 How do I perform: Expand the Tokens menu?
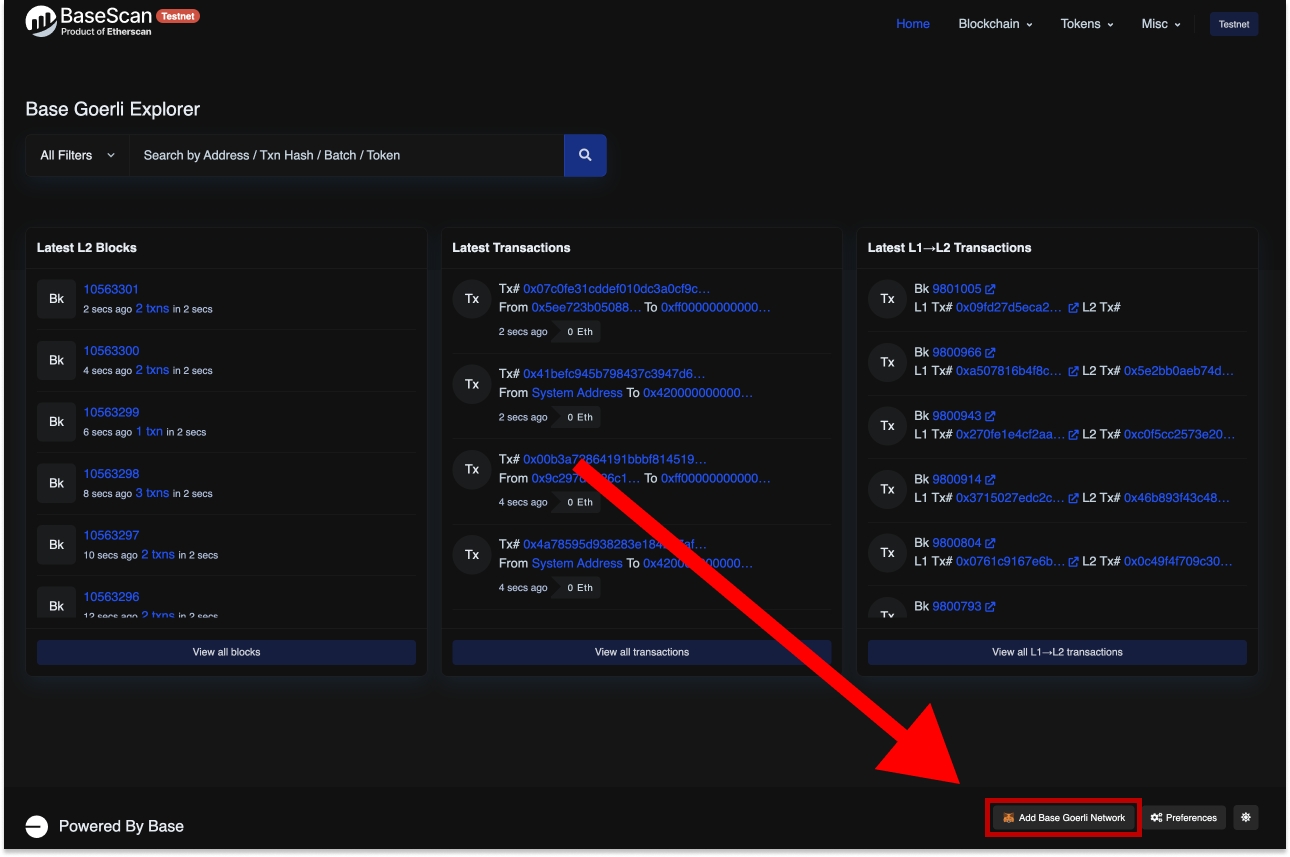point(1087,24)
